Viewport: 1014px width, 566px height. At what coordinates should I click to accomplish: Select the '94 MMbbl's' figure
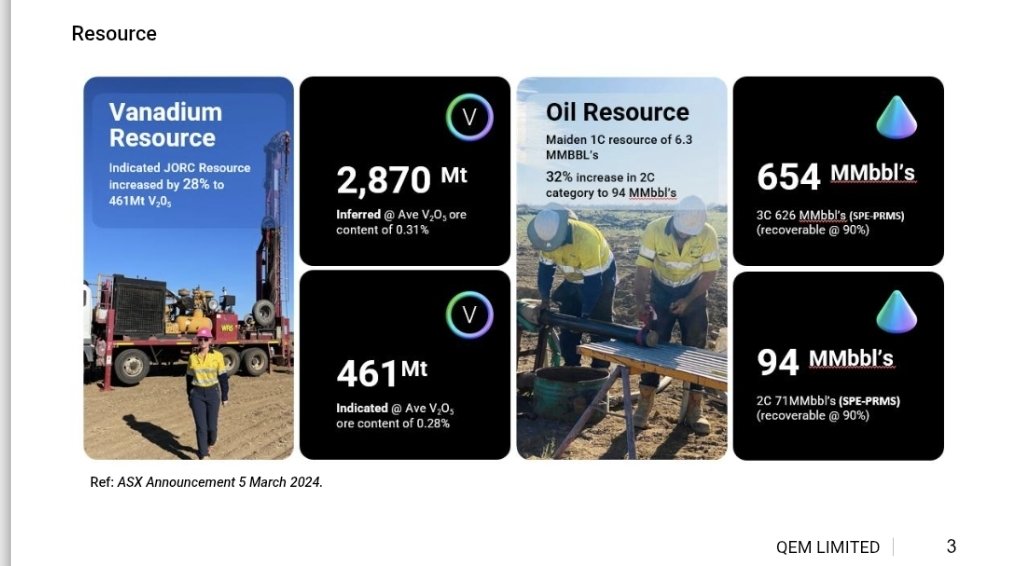click(x=825, y=361)
